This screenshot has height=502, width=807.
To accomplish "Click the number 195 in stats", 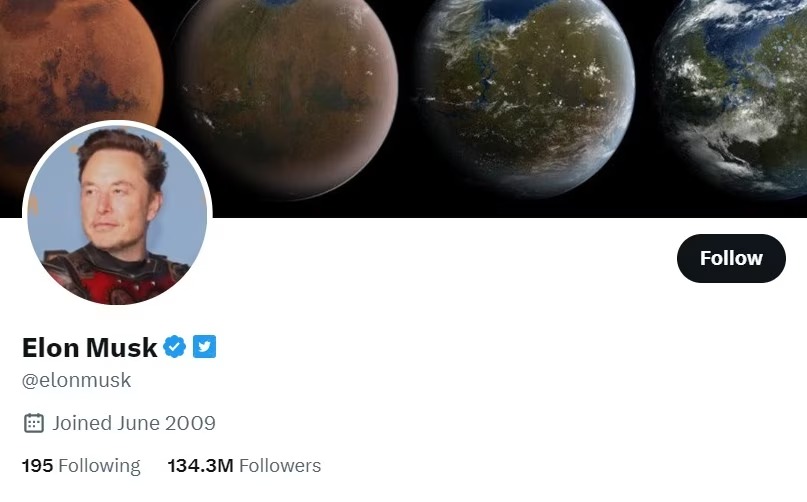I will pyautogui.click(x=37, y=465).
